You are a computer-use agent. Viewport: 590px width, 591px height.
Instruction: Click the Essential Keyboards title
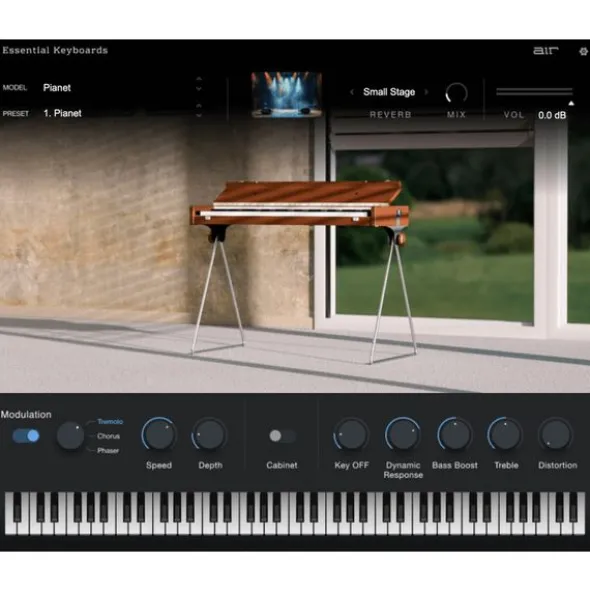click(x=55, y=50)
